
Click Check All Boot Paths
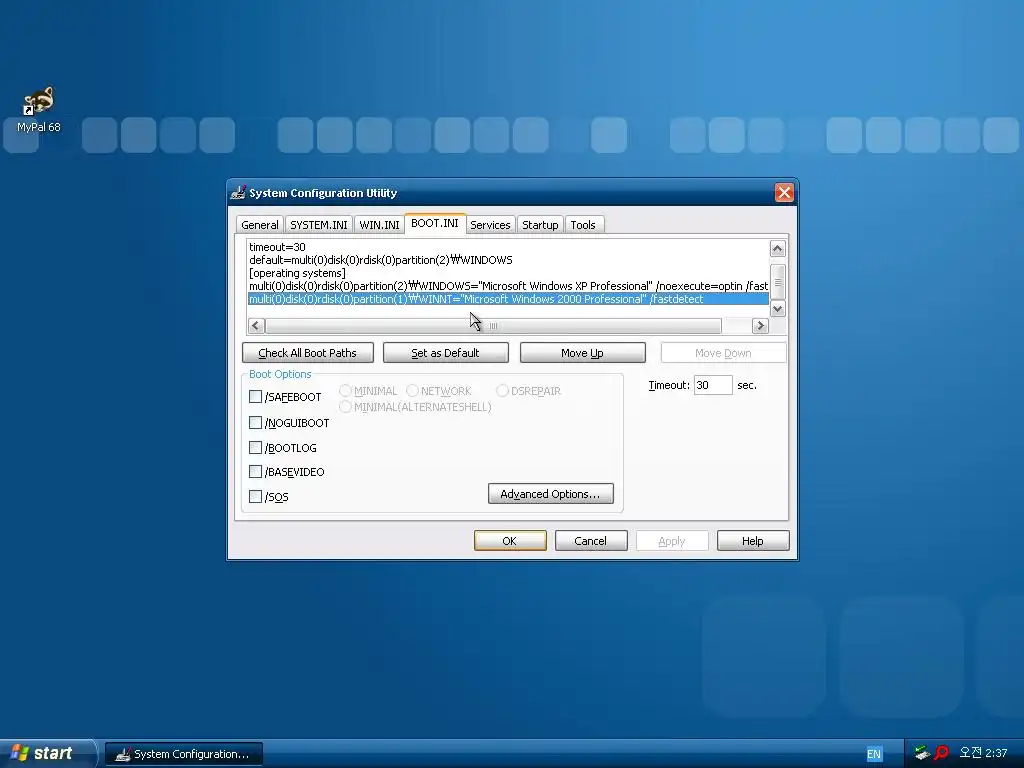(x=308, y=353)
